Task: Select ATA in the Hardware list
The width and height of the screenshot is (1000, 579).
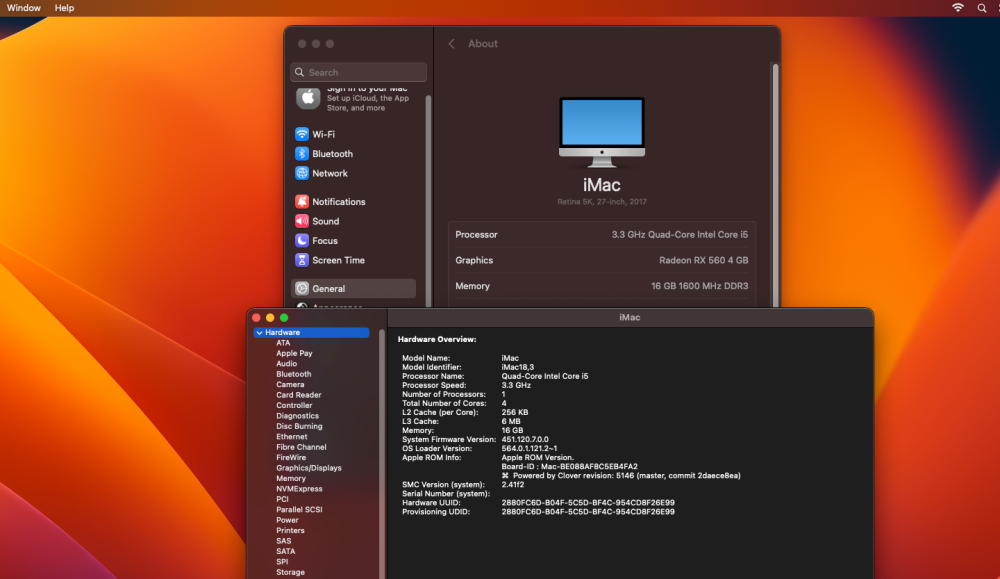Action: [x=283, y=343]
